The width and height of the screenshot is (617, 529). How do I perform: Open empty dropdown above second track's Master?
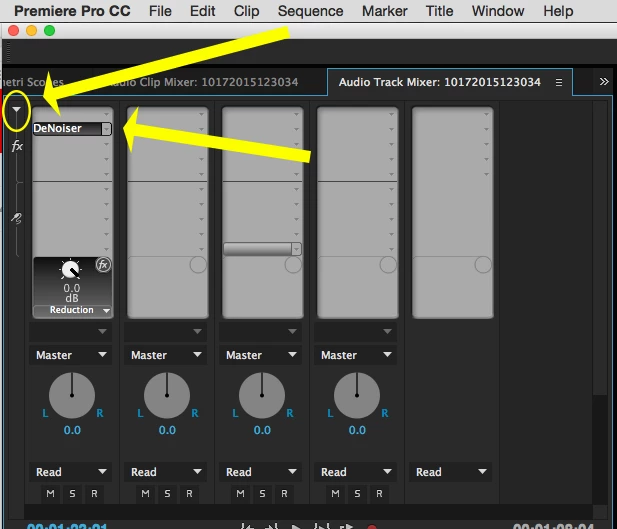click(x=165, y=331)
